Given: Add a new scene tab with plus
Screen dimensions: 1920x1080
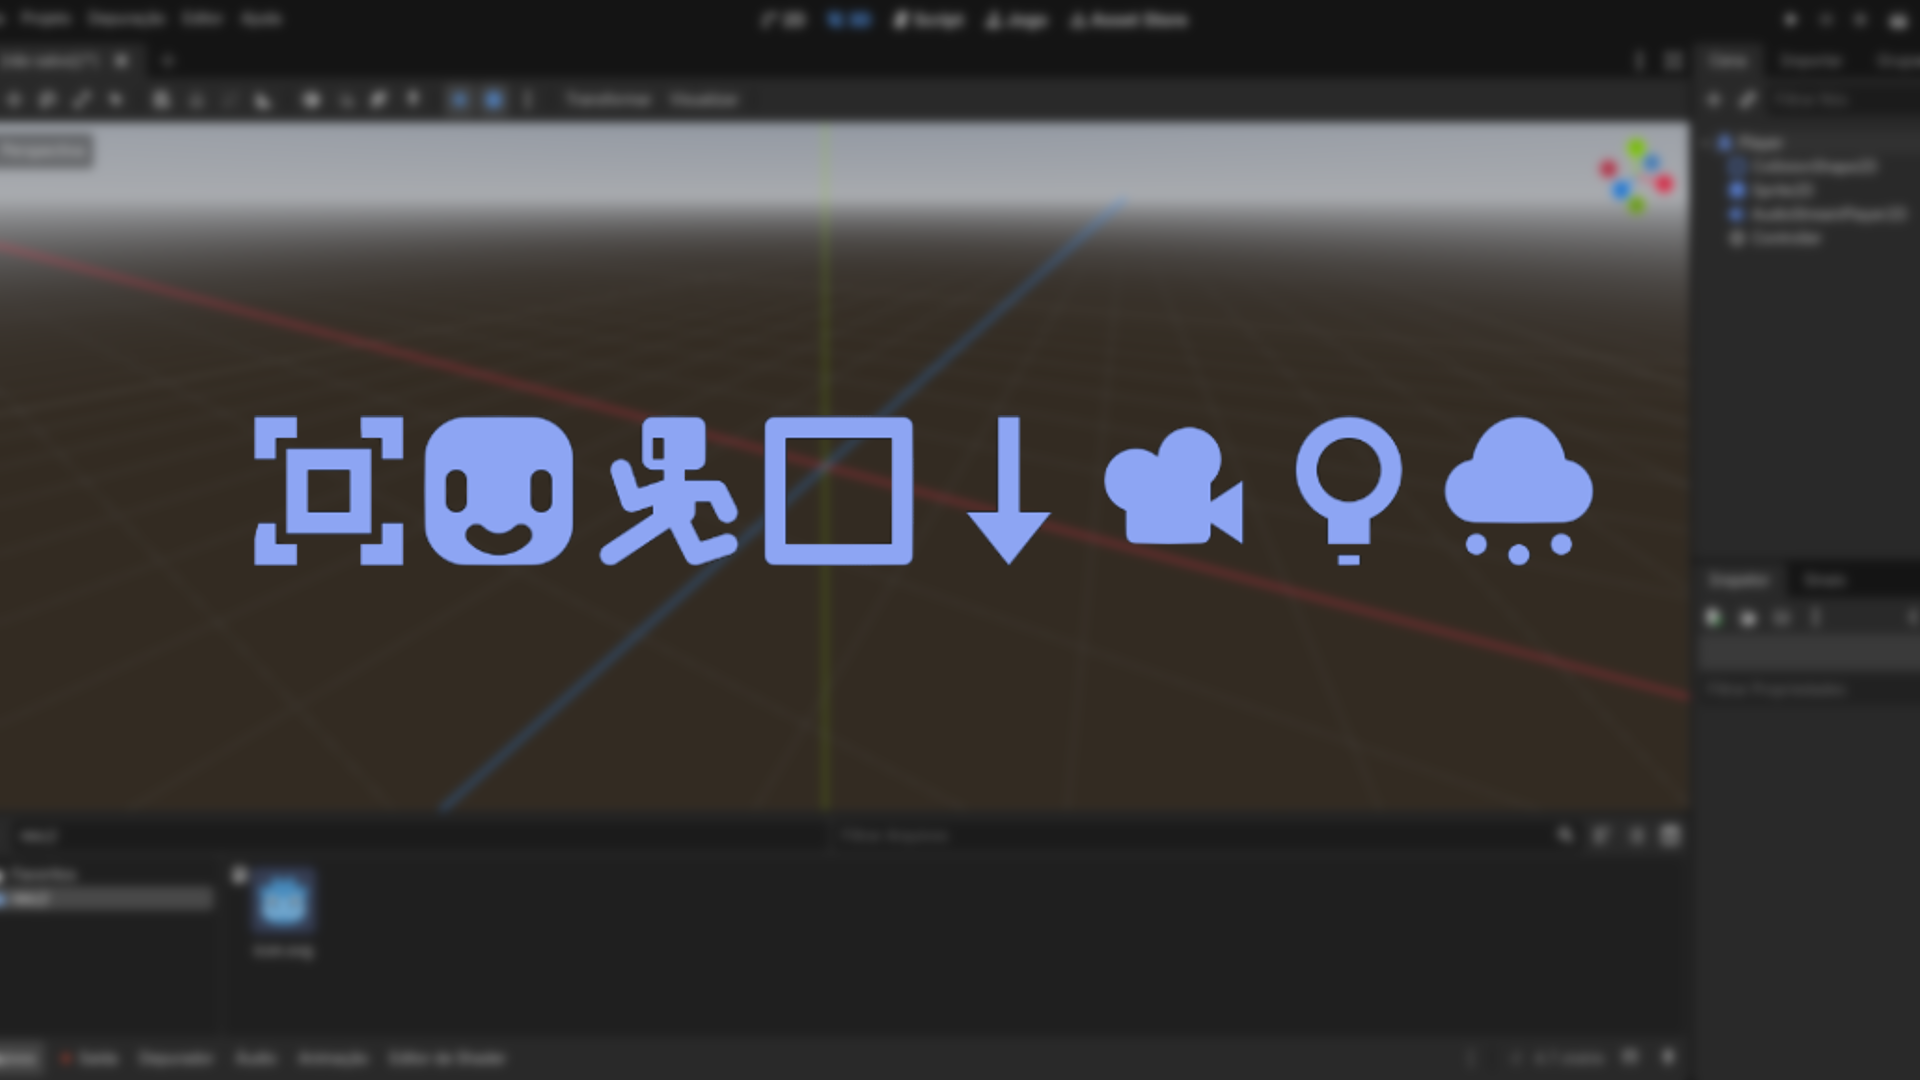Looking at the screenshot, I should [167, 61].
